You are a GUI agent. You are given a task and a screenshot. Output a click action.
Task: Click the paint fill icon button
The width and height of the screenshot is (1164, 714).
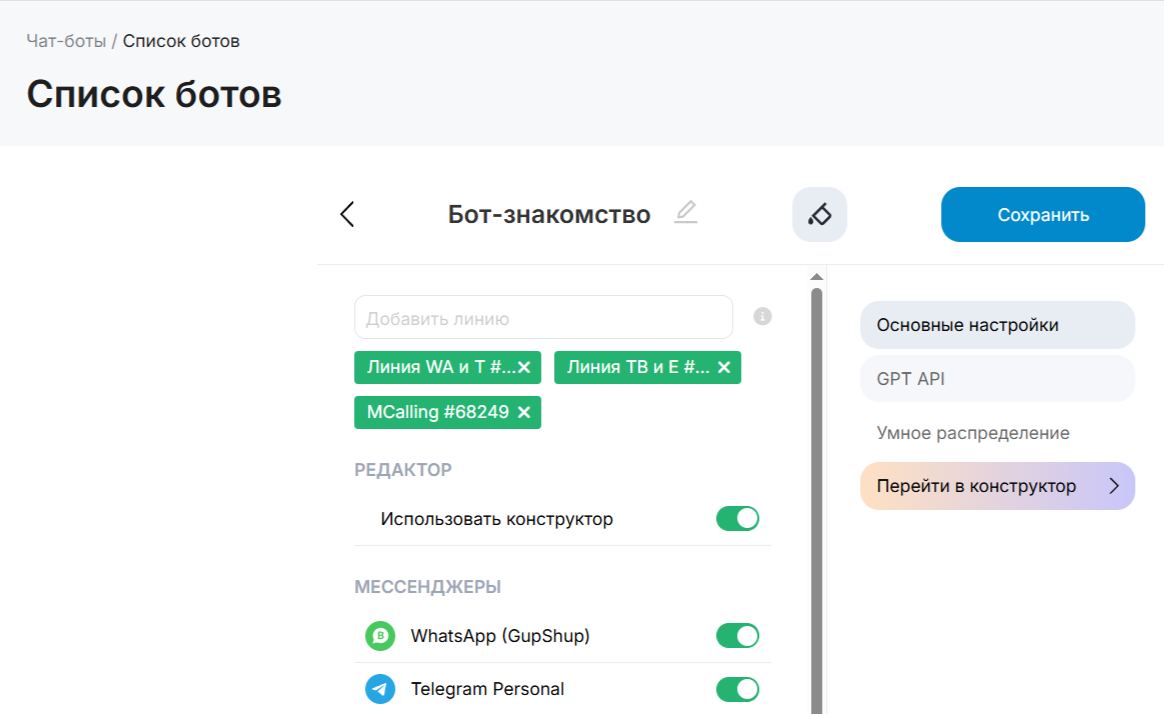819,214
